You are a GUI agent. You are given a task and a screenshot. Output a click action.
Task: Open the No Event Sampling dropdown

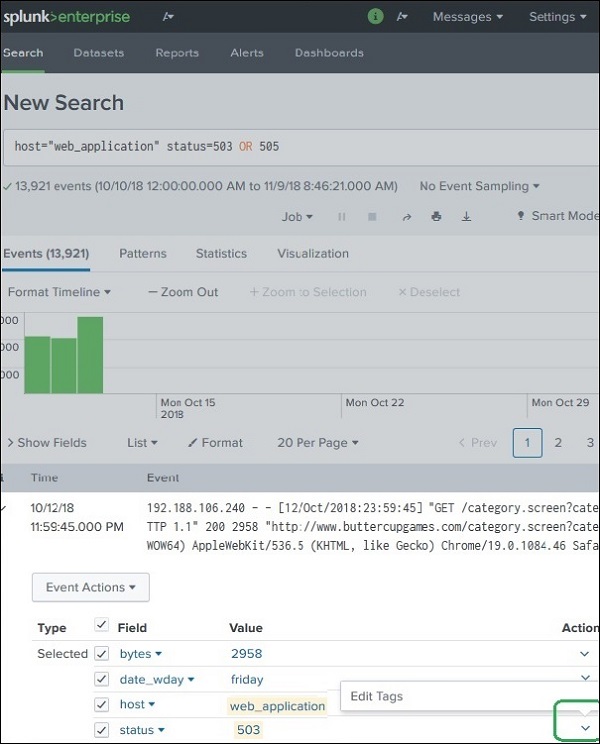point(479,186)
